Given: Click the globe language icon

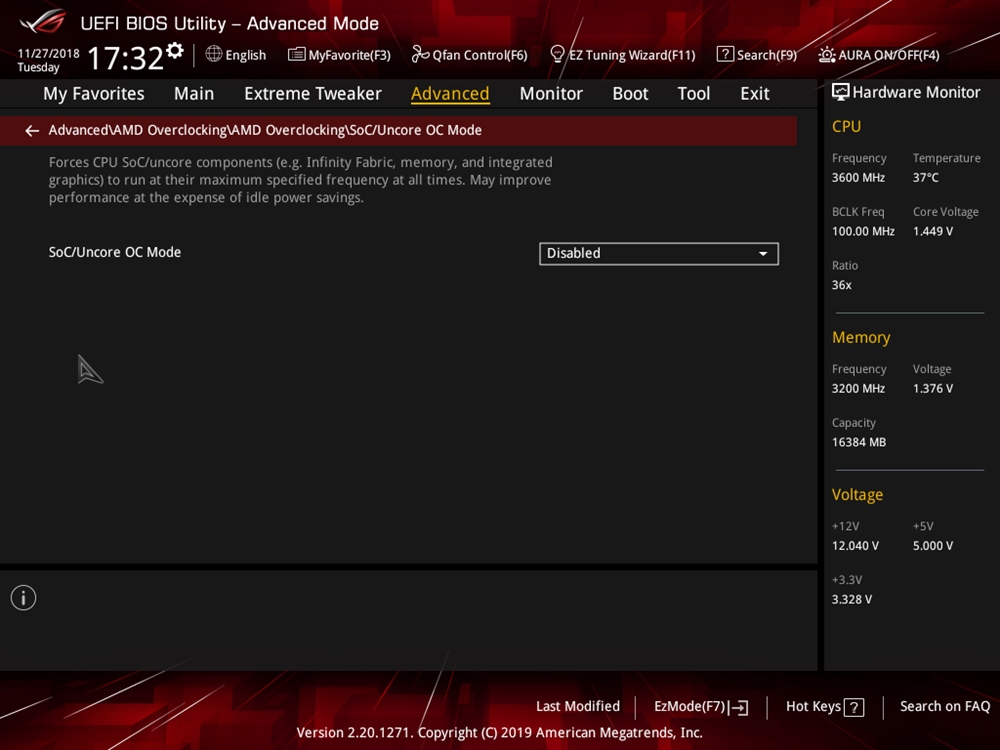Looking at the screenshot, I should (x=214, y=54).
